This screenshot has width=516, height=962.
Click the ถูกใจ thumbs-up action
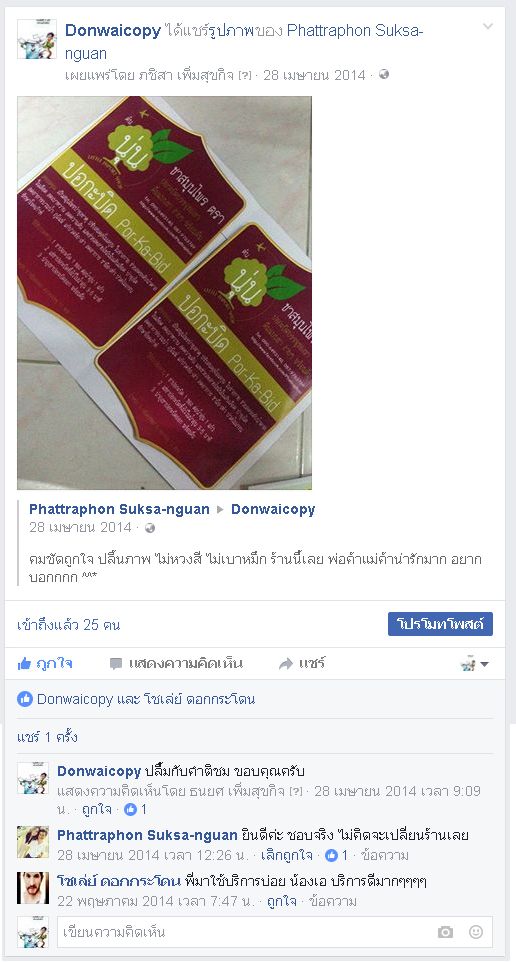click(45, 663)
